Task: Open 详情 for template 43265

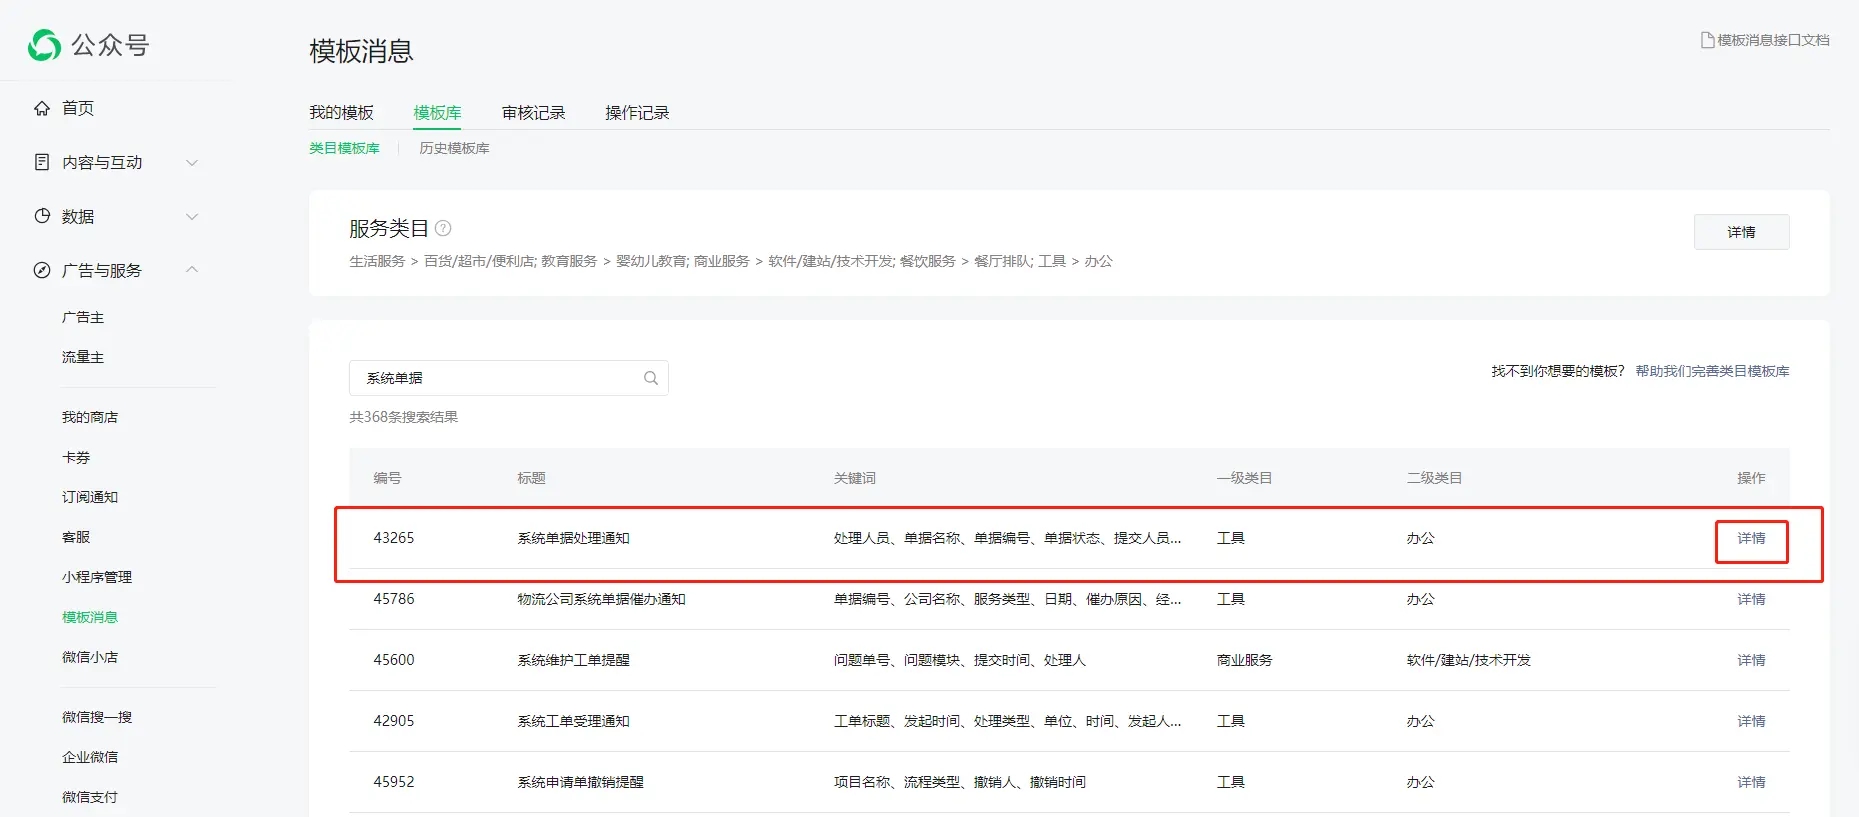Action: pos(1751,539)
